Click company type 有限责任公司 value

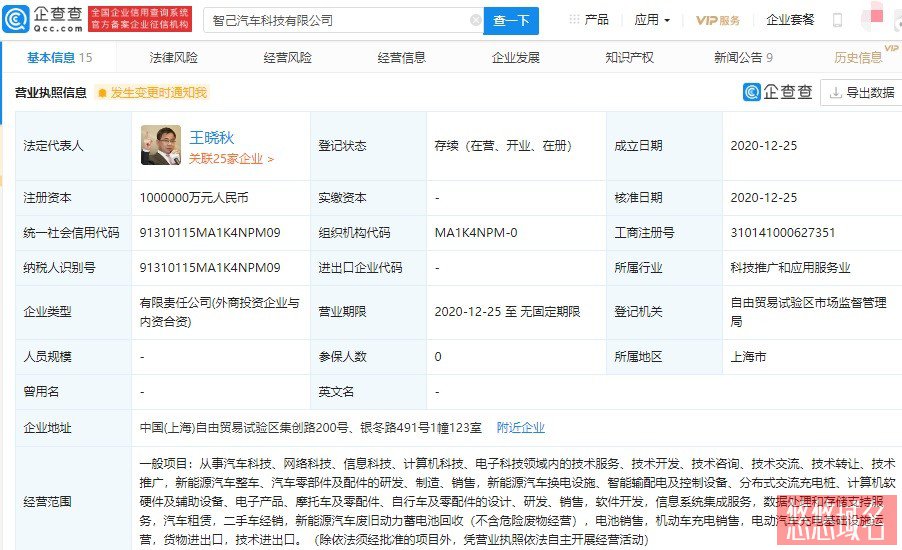[220, 312]
